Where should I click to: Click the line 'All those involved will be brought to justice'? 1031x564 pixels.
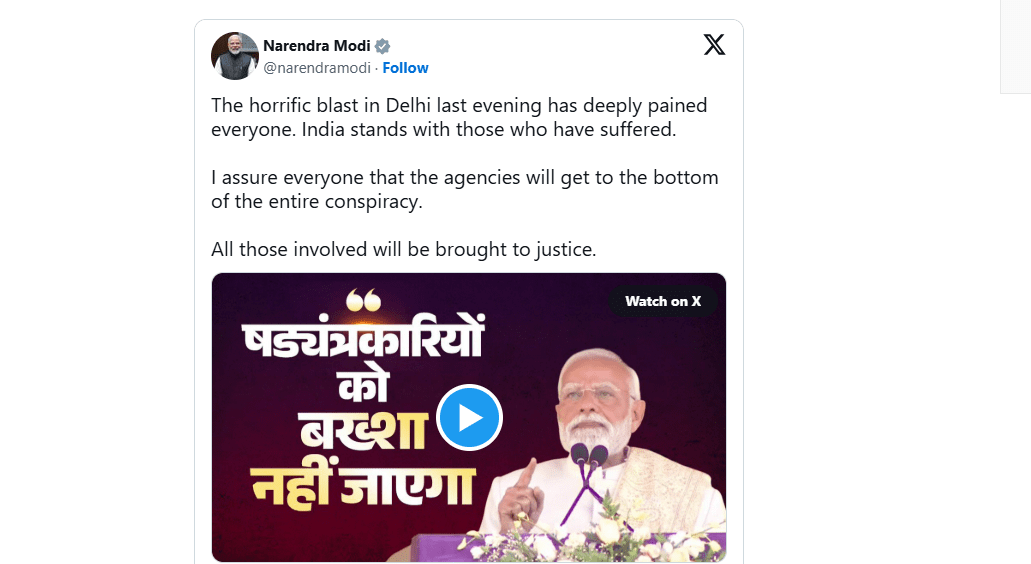[x=403, y=249]
